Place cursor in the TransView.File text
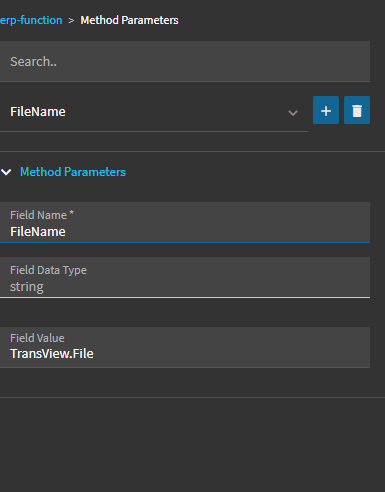 point(52,354)
